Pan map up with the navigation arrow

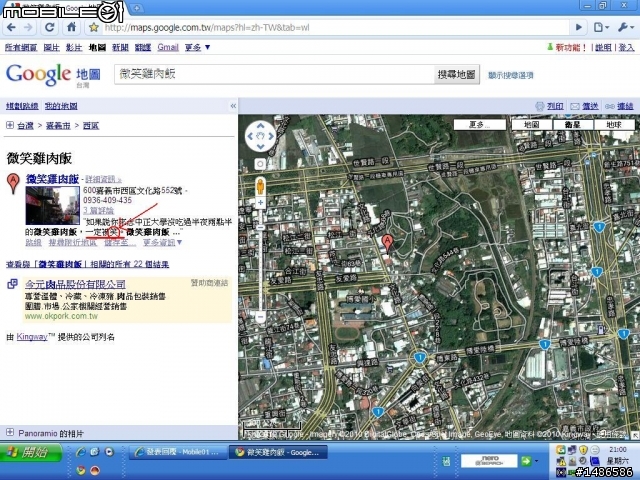coord(260,126)
